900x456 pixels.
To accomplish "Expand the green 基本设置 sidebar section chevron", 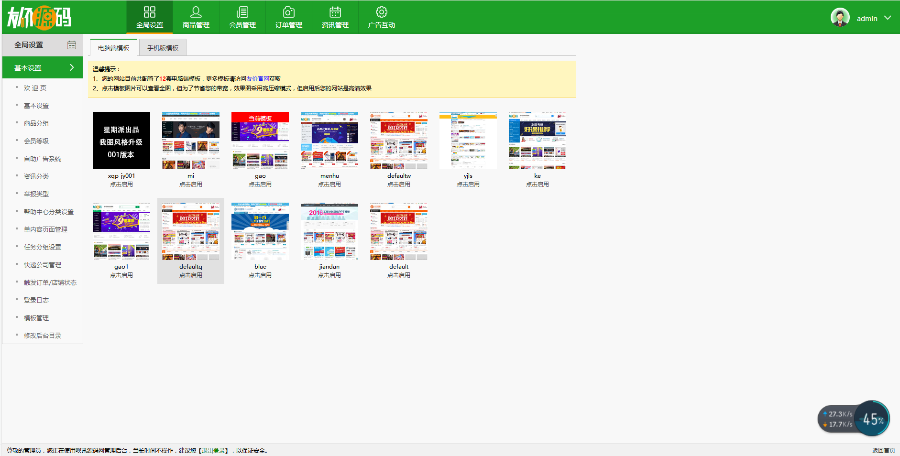I will point(71,68).
